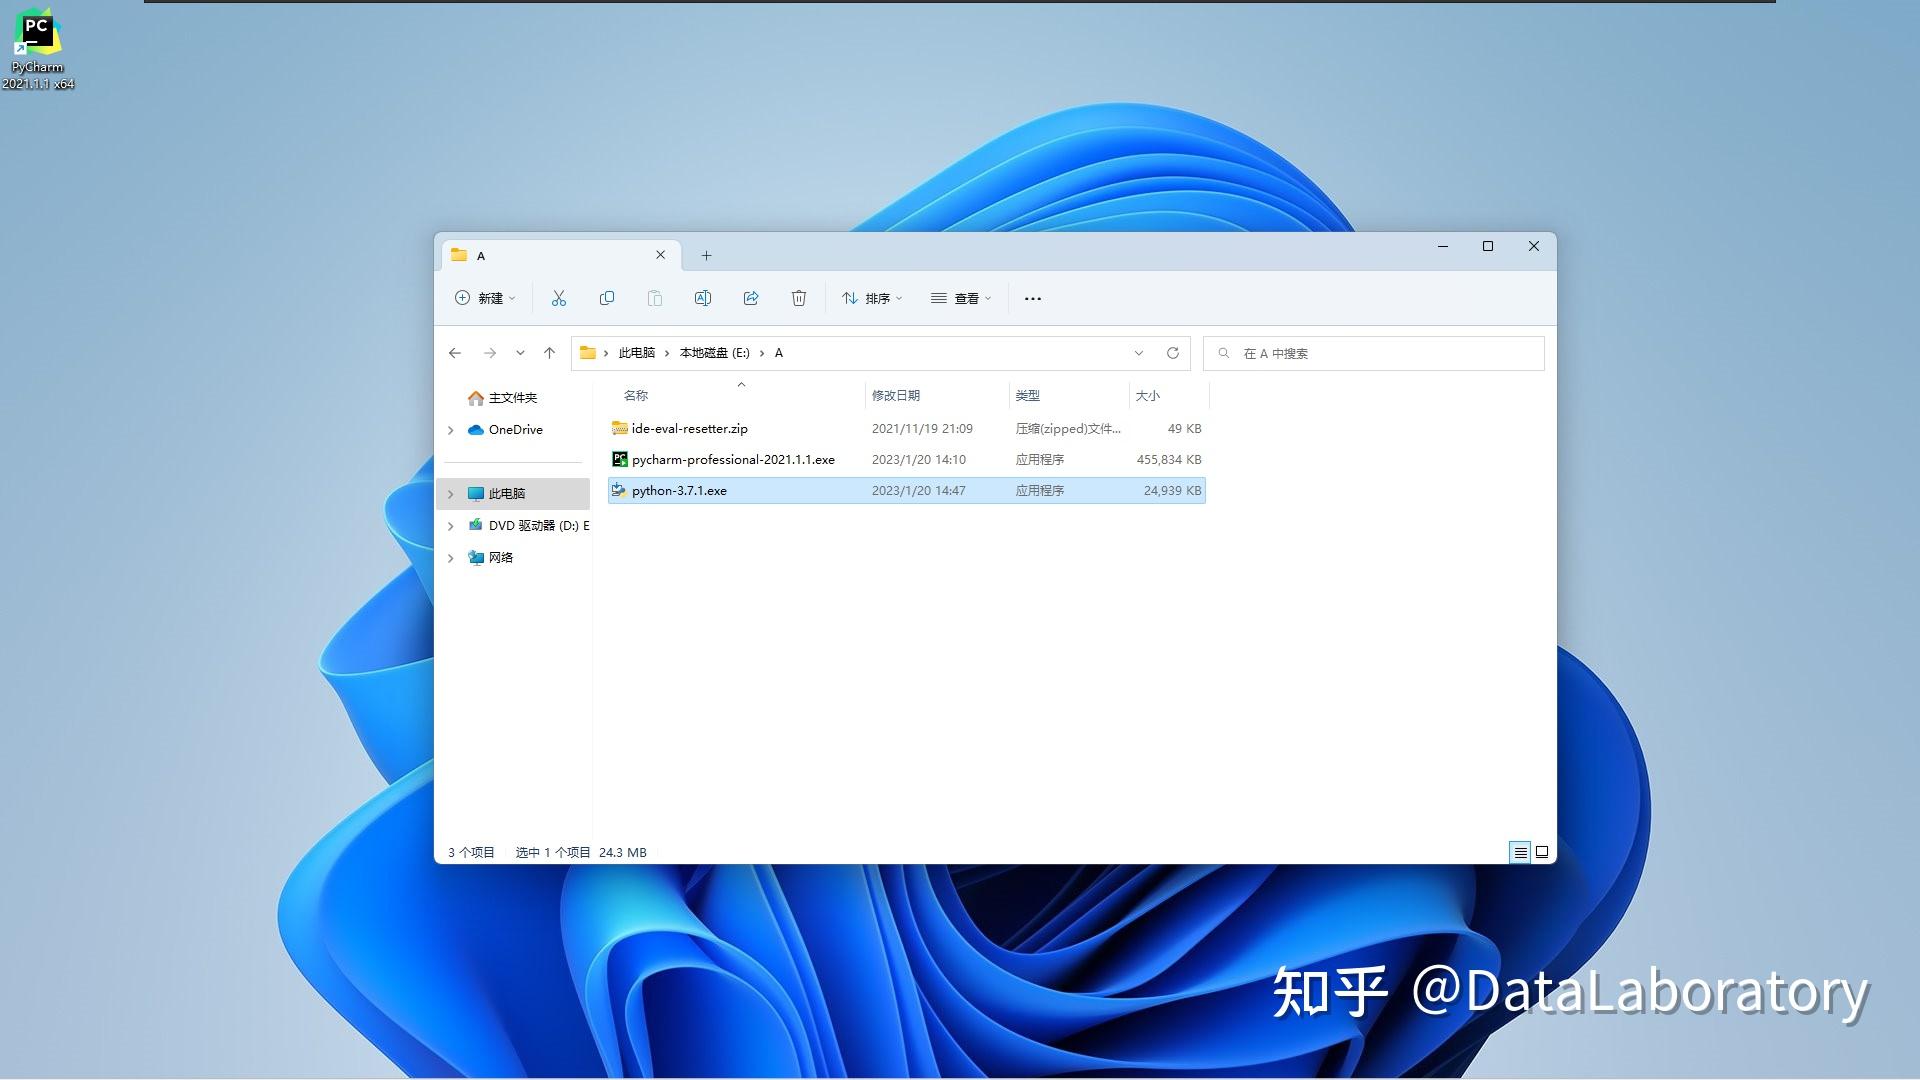1920x1080 pixels.
Task: Select file name pycharm-professional-2021.1.1.exe
Action: (x=733, y=459)
